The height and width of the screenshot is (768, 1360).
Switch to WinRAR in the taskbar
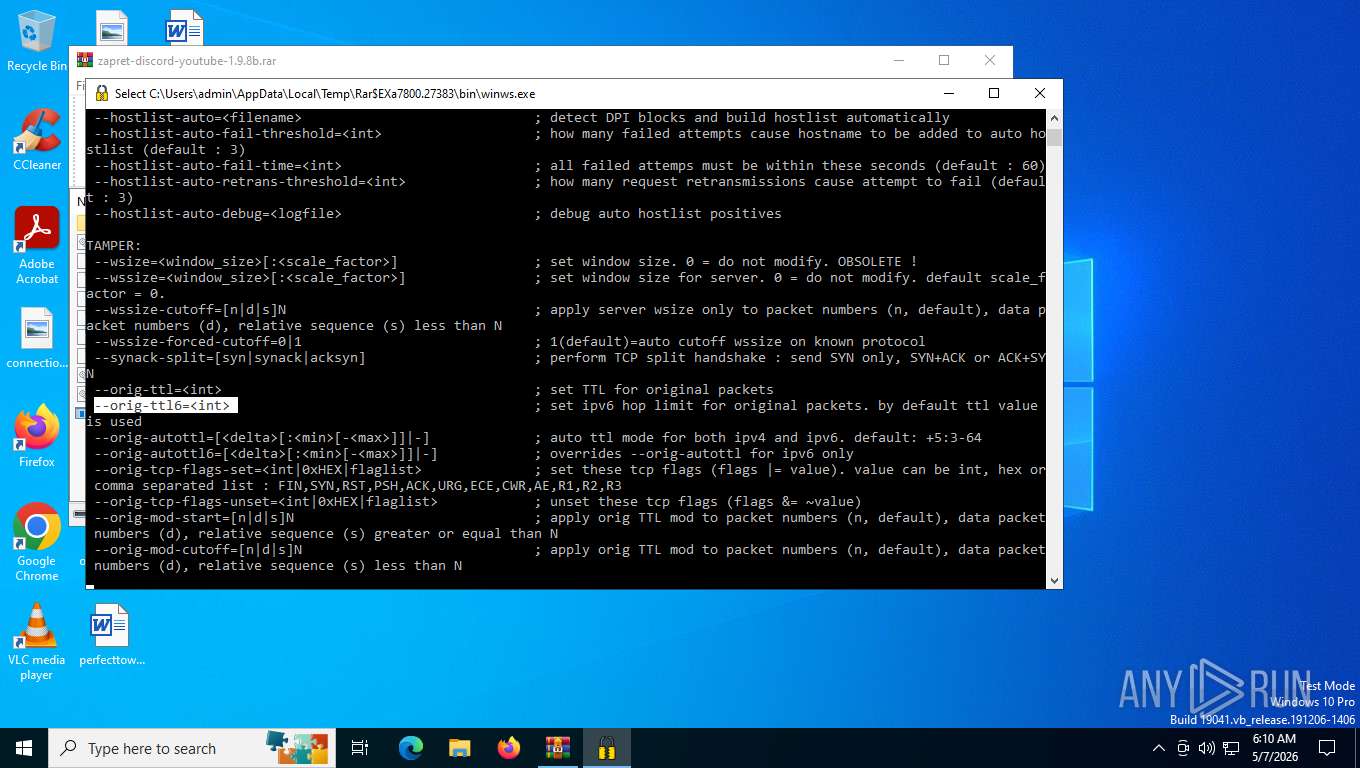pyautogui.click(x=557, y=748)
